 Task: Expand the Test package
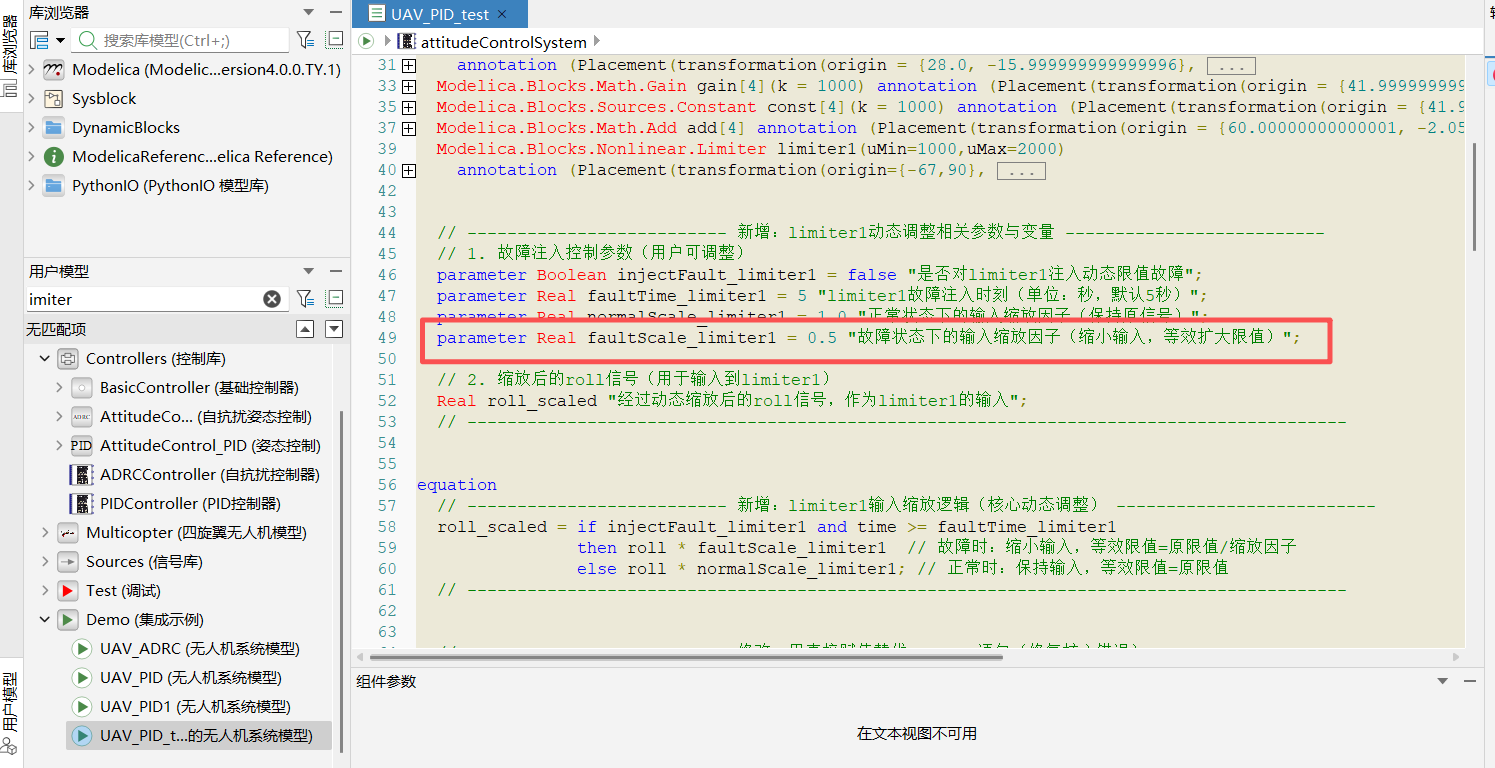(45, 591)
